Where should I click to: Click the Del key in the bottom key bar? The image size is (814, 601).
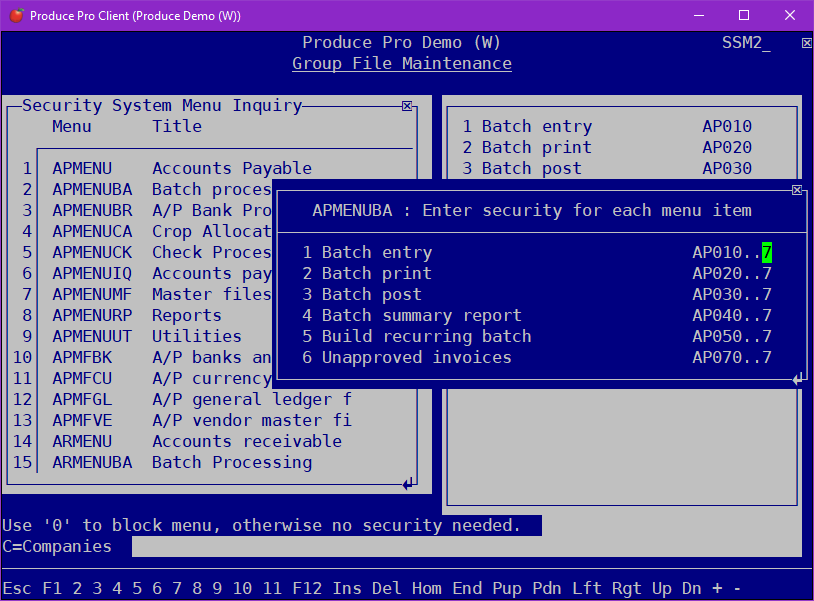coord(387,589)
